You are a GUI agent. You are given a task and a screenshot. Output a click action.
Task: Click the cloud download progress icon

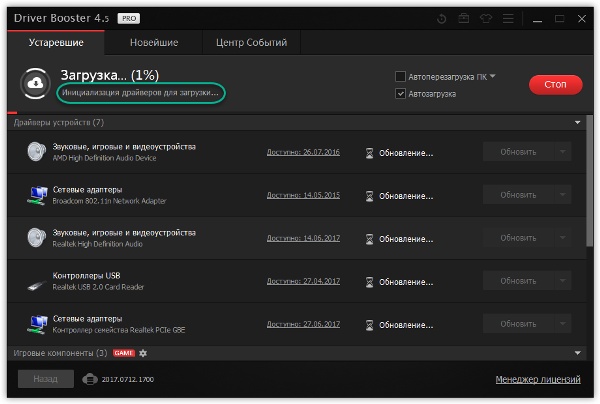36,83
